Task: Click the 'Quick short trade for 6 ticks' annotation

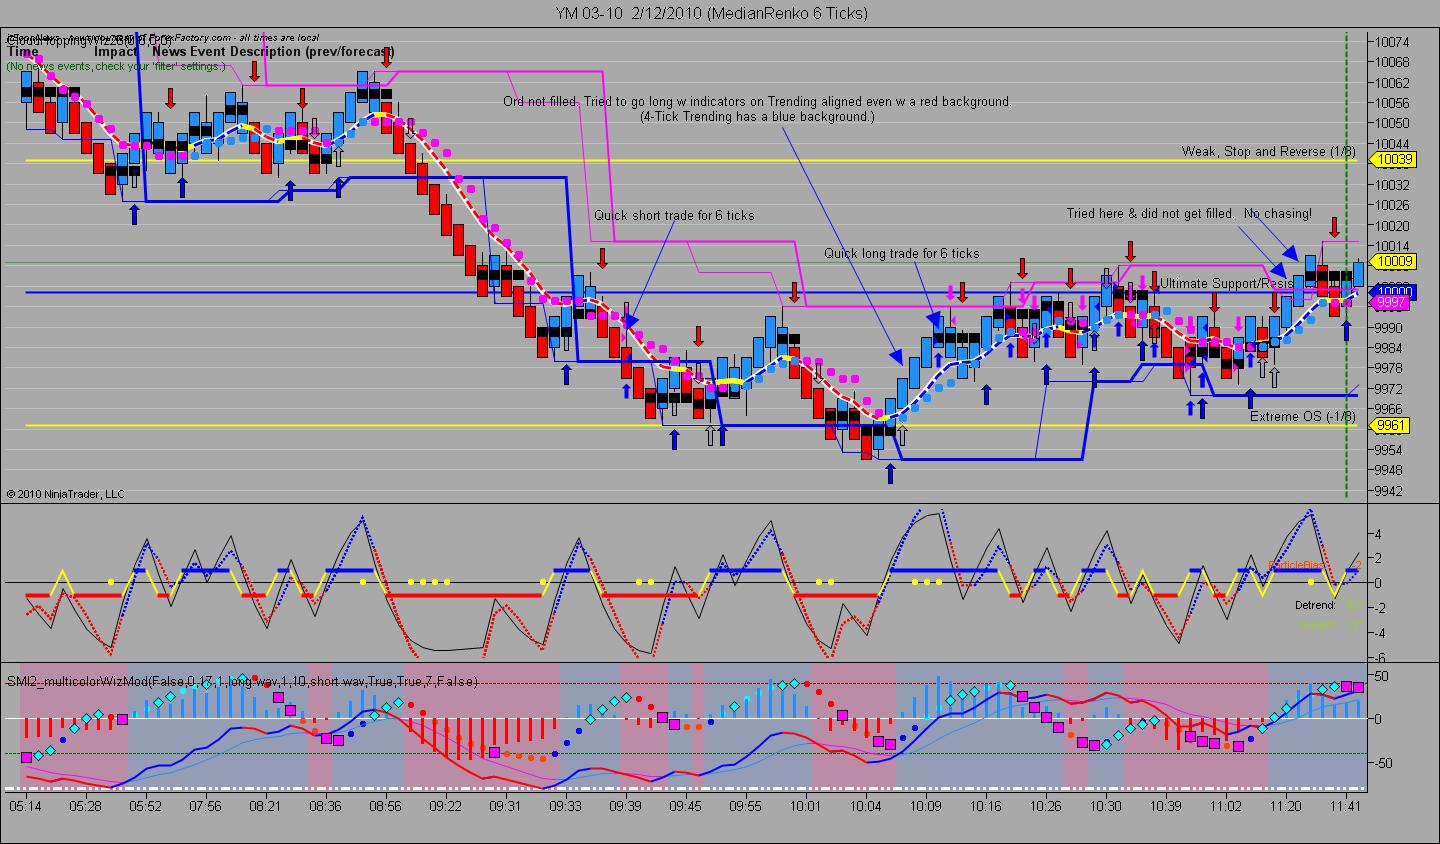Action: [674, 216]
